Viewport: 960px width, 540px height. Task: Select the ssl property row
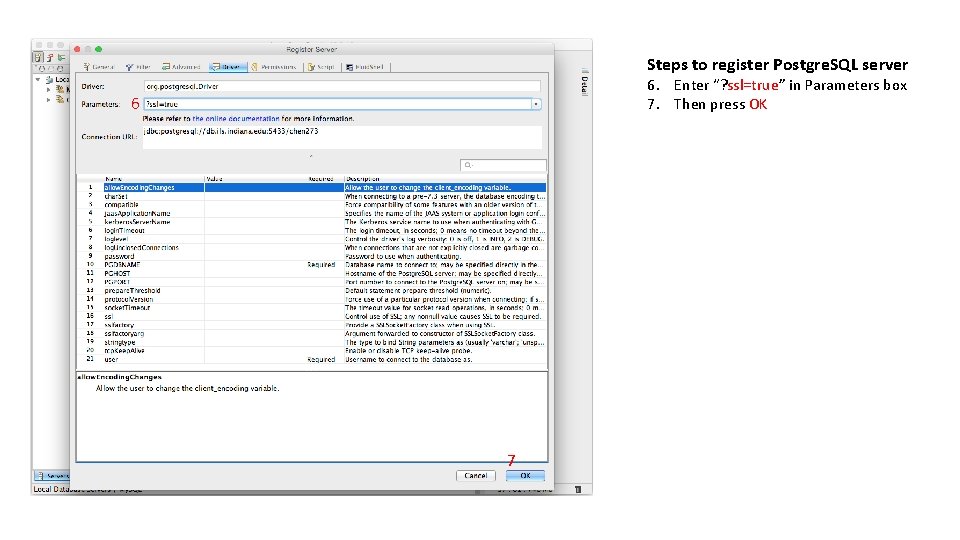coord(312,316)
